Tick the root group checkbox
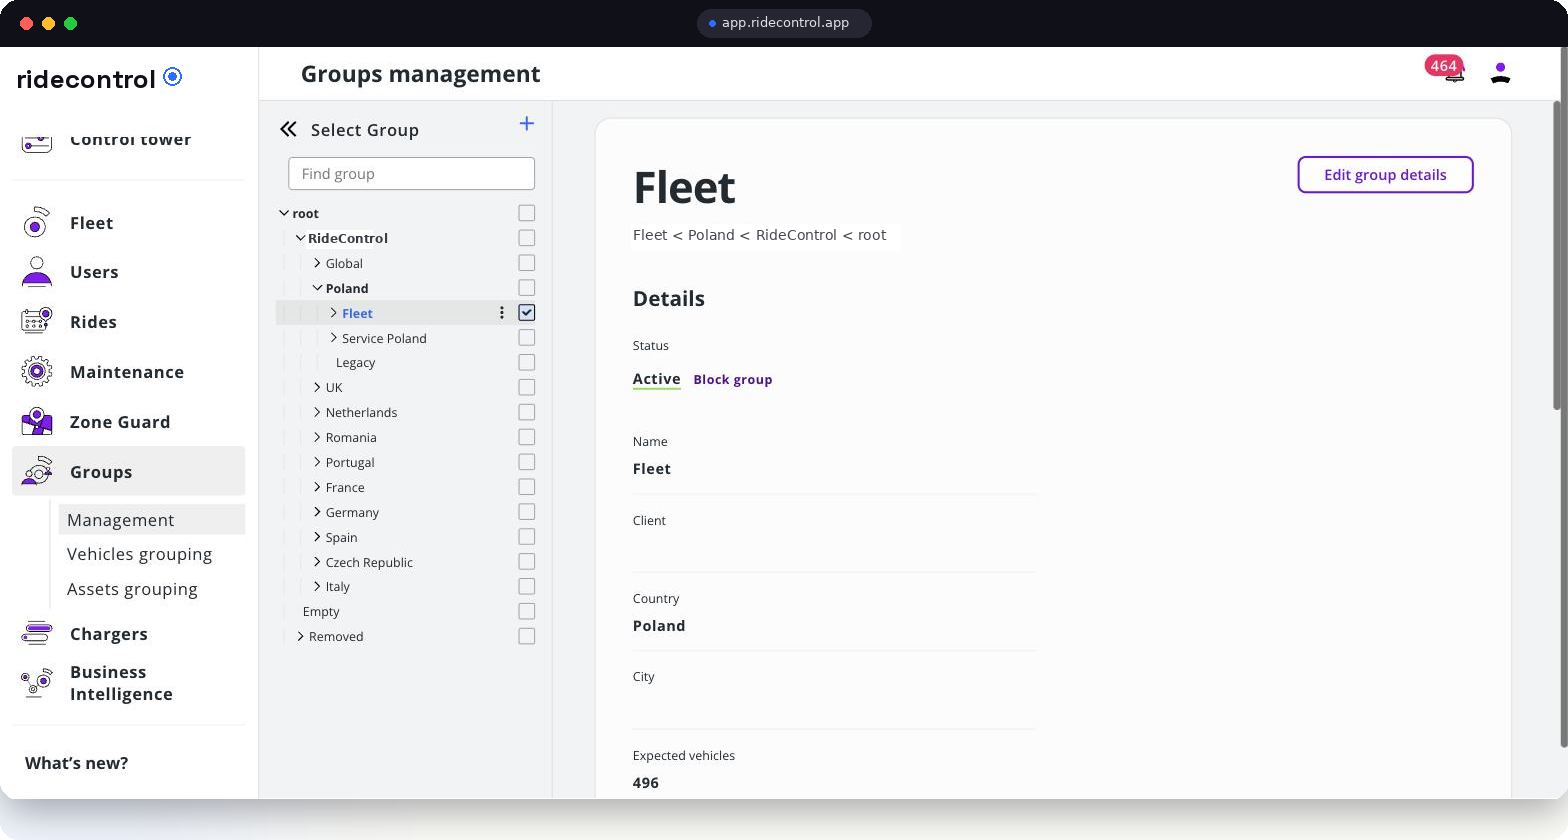This screenshot has width=1568, height=840. tap(527, 213)
